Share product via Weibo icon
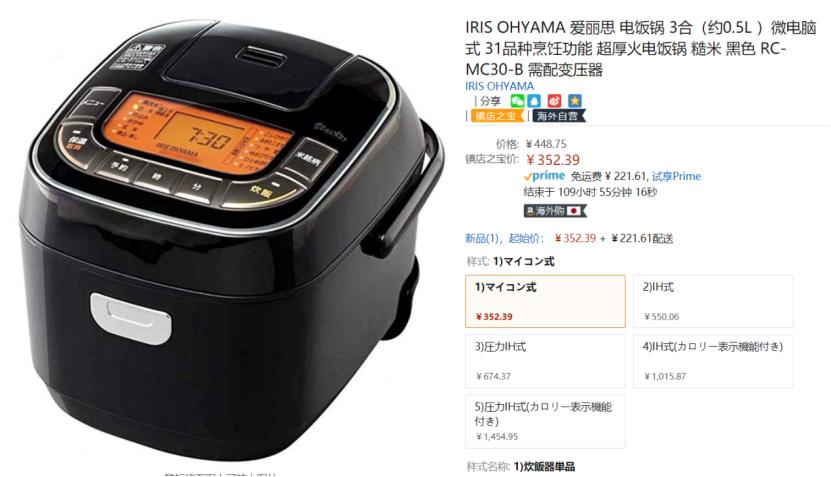Image resolution: width=831 pixels, height=477 pixels. pyautogui.click(x=554, y=101)
